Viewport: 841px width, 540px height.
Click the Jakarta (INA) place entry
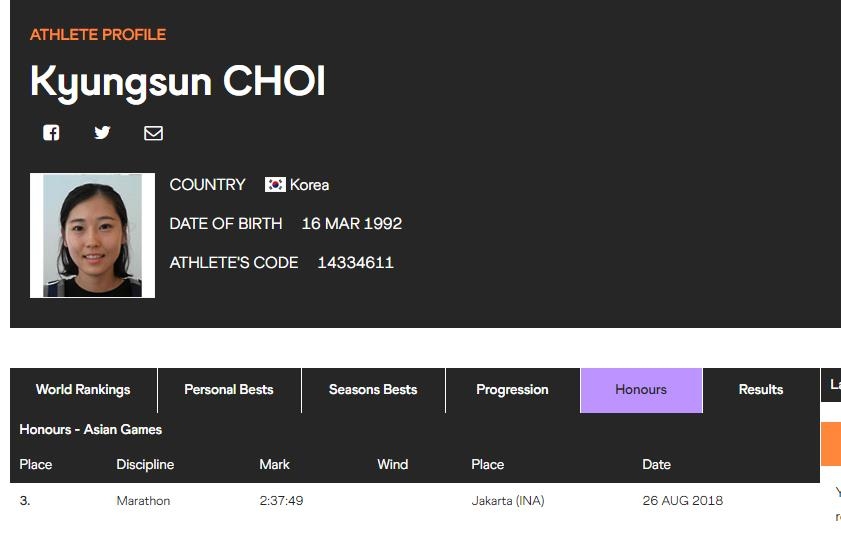508,501
